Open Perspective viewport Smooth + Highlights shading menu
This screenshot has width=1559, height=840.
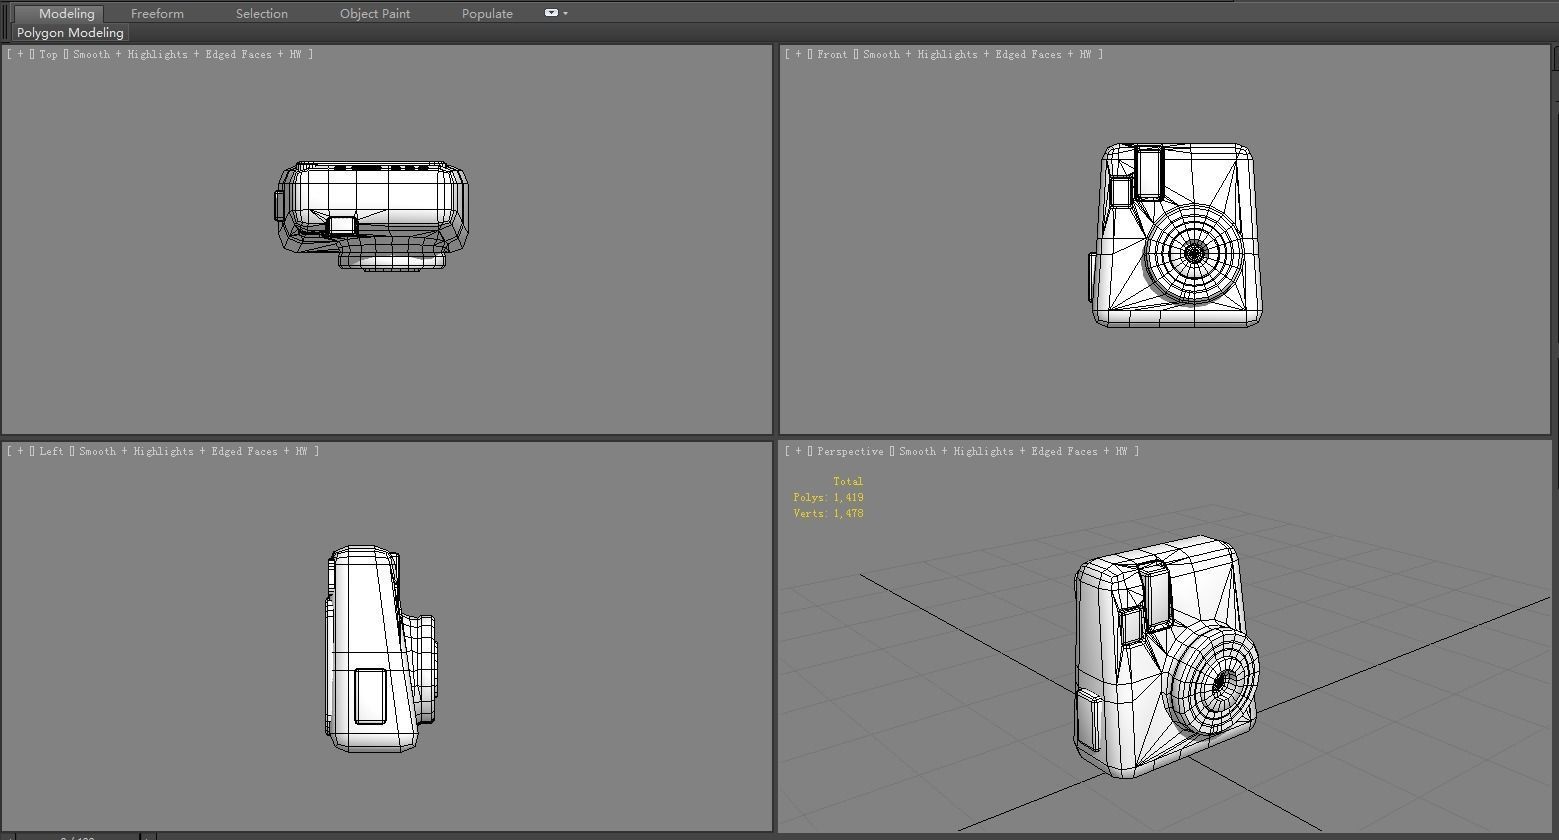[1013, 451]
